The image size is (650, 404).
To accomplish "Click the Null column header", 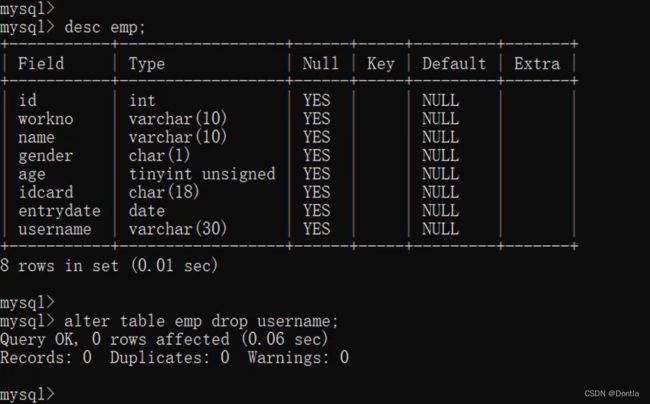I will point(320,64).
